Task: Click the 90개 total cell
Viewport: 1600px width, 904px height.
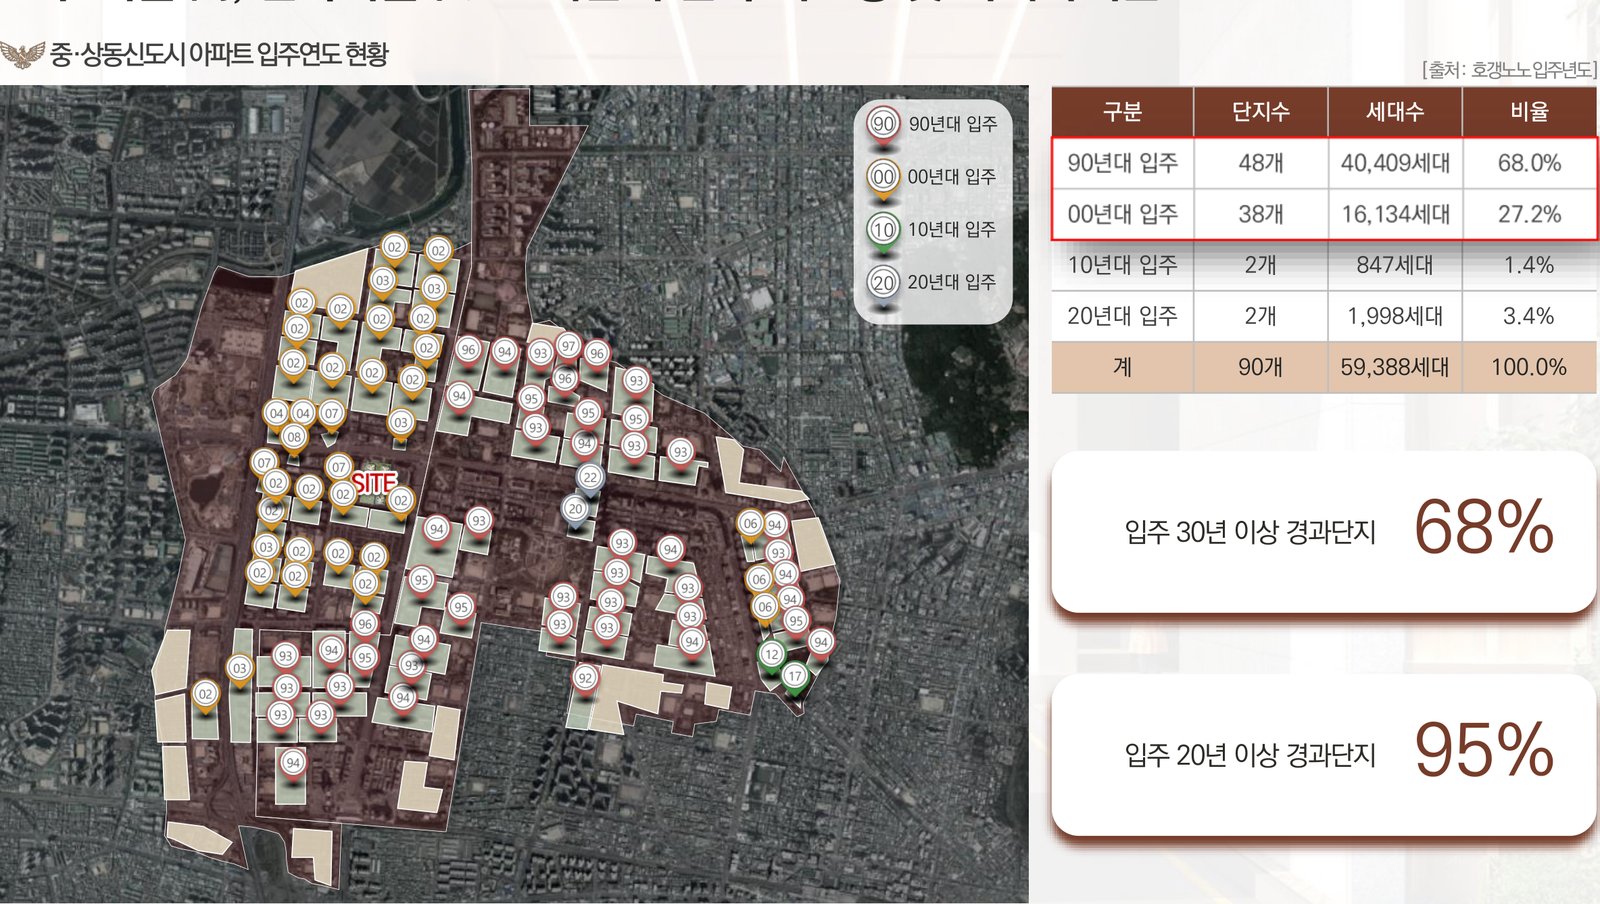Action: (x=1260, y=367)
